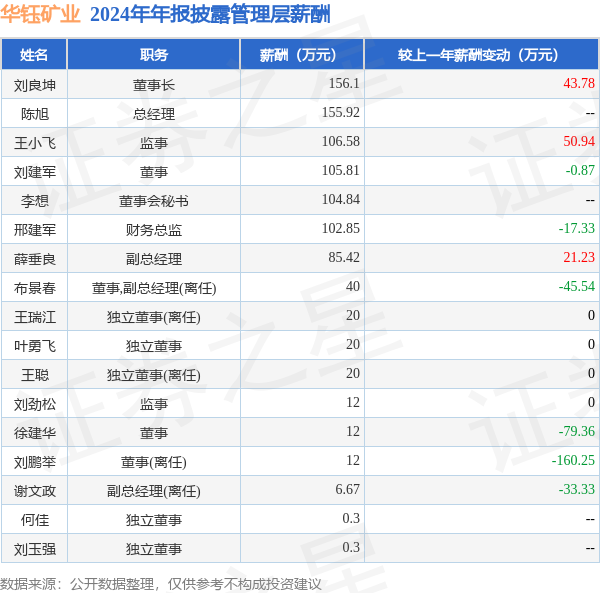This screenshot has width=600, height=593.
Task: Select the name cell 陈旭
Action: tap(35, 114)
